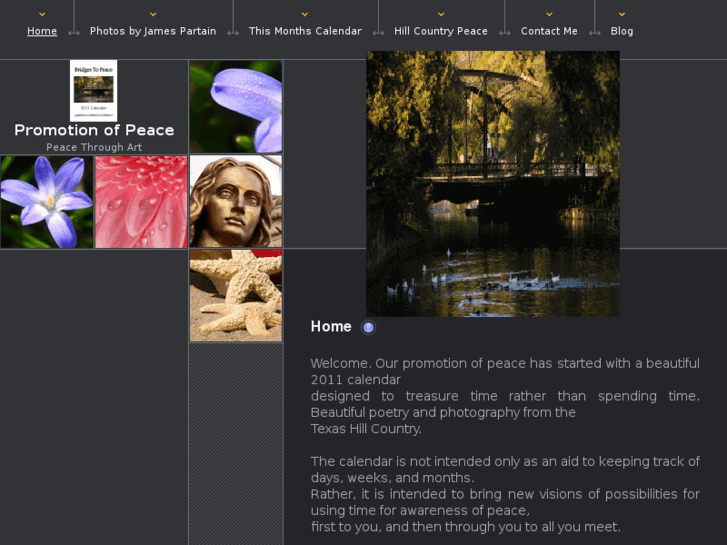The height and width of the screenshot is (545, 727).
Task: Click the Peace Through Art tagline
Action: [x=94, y=147]
